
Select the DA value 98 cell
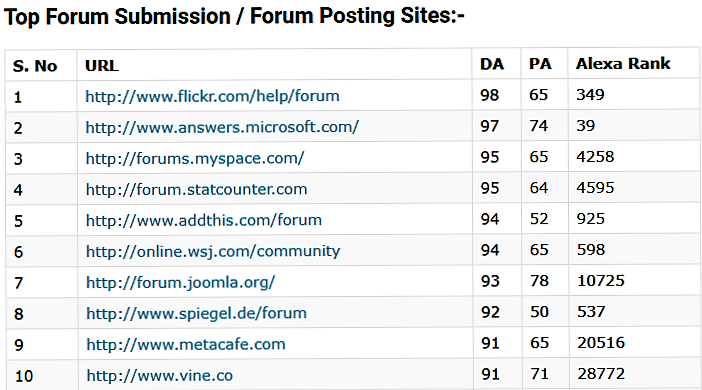pos(489,95)
